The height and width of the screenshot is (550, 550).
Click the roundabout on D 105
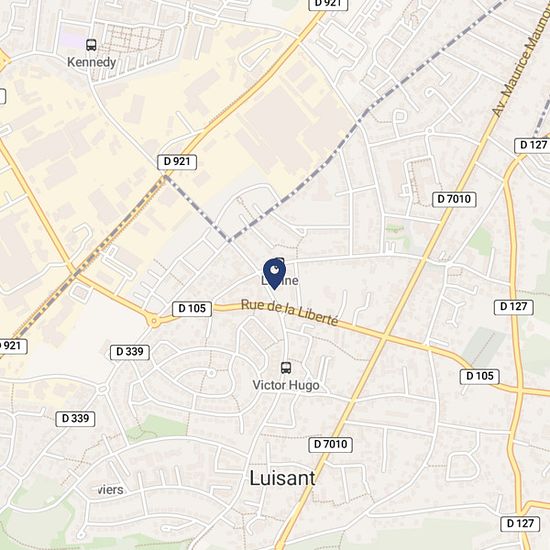click(154, 321)
